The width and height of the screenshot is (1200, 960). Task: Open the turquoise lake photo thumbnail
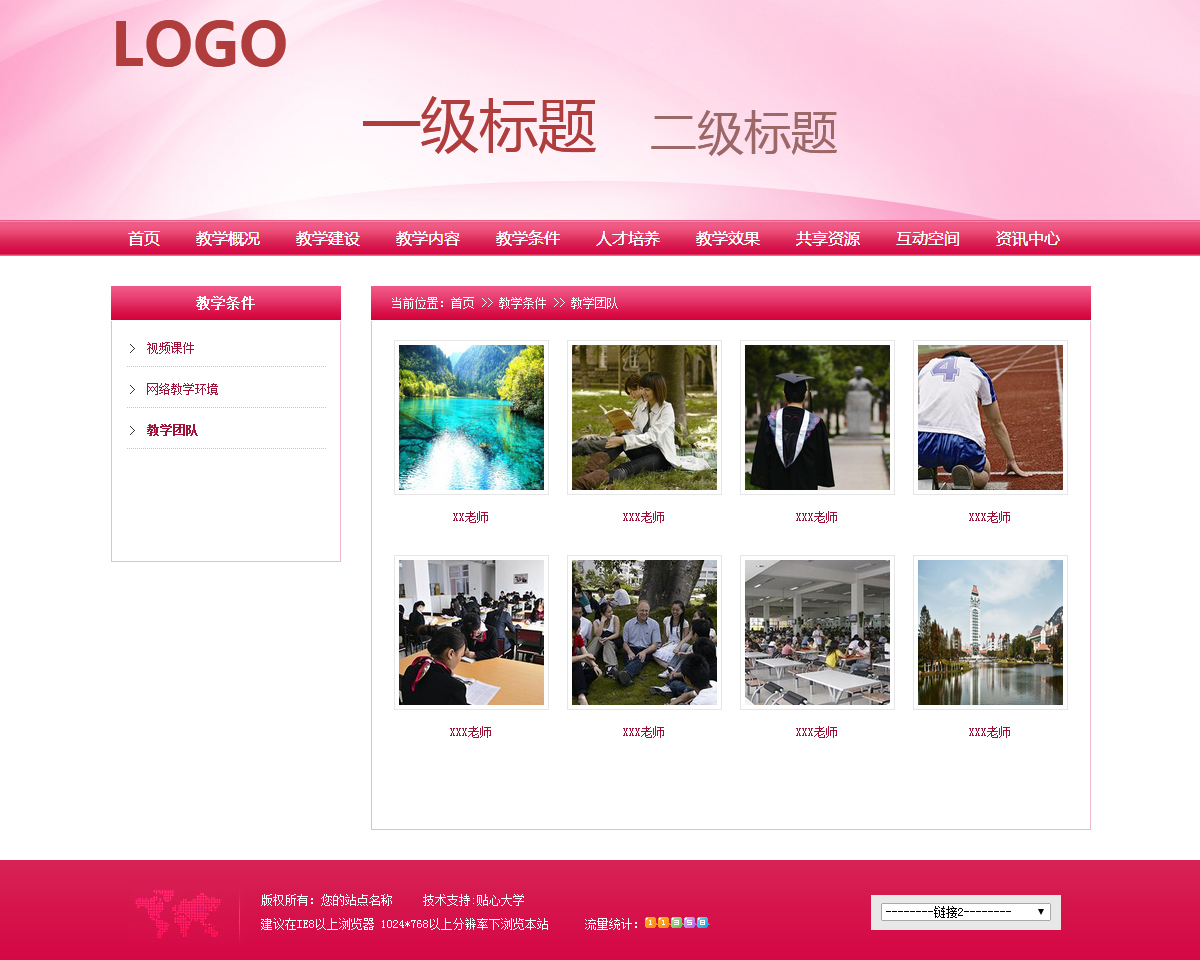pos(471,417)
